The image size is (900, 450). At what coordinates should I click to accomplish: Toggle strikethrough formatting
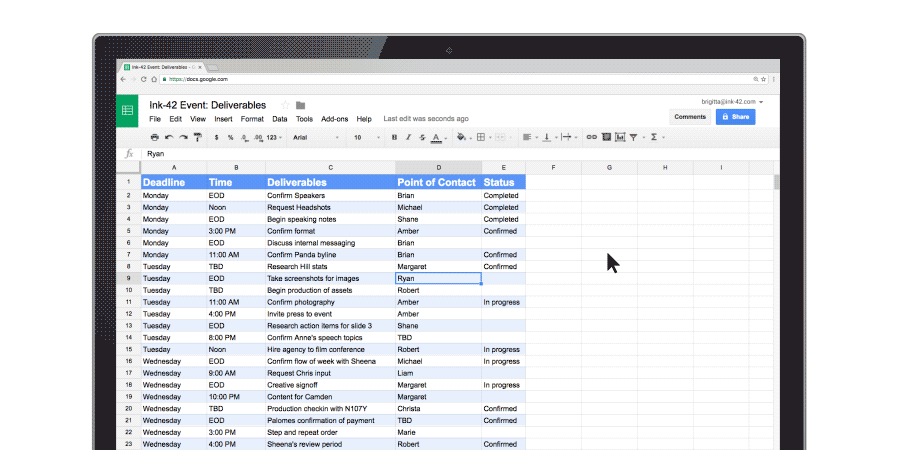422,138
